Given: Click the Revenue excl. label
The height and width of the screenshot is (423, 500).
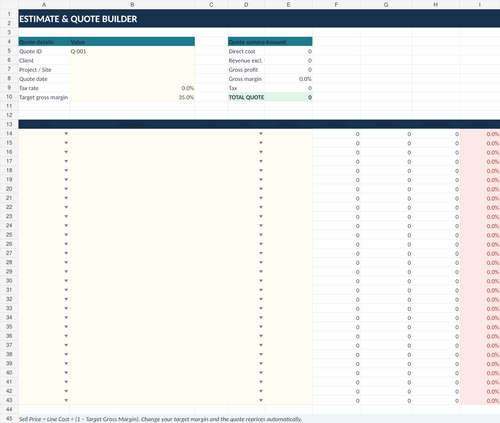Looking at the screenshot, I should click(x=246, y=60).
